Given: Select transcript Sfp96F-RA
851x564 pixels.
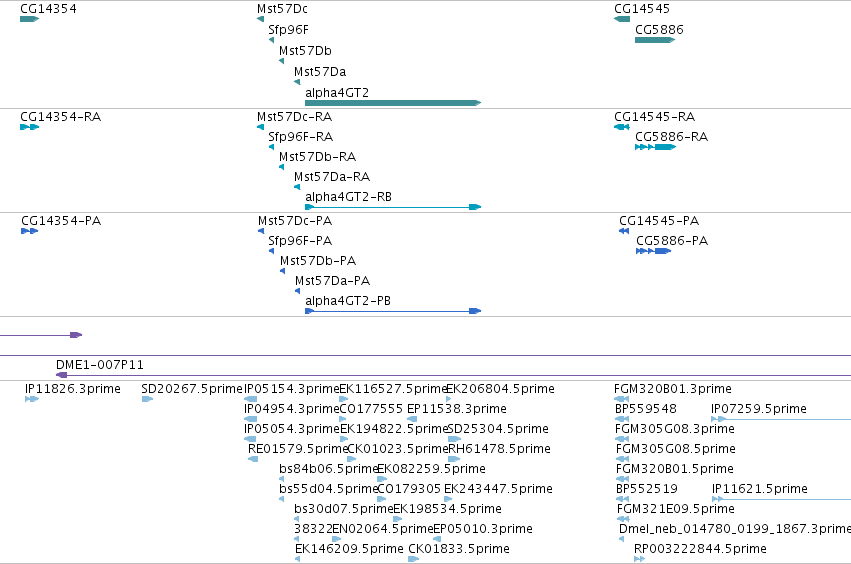Looking at the screenshot, I should point(300,137).
